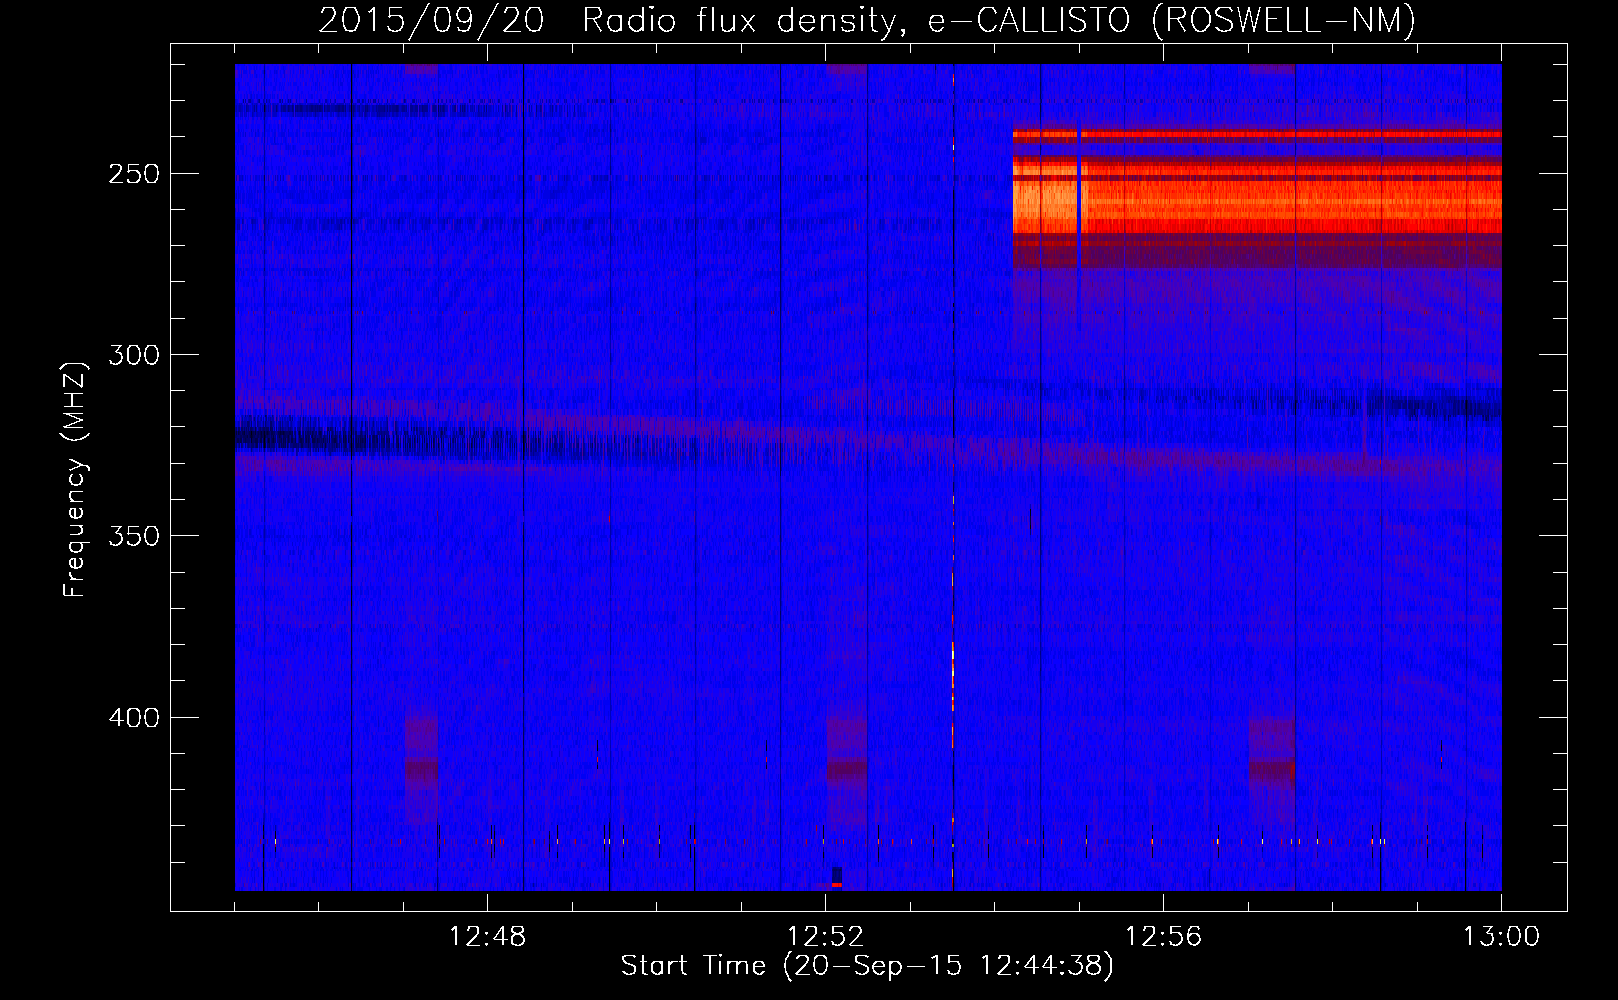Click the thin red emission line above 250 MHz
The height and width of the screenshot is (1000, 1618).
point(1257,133)
